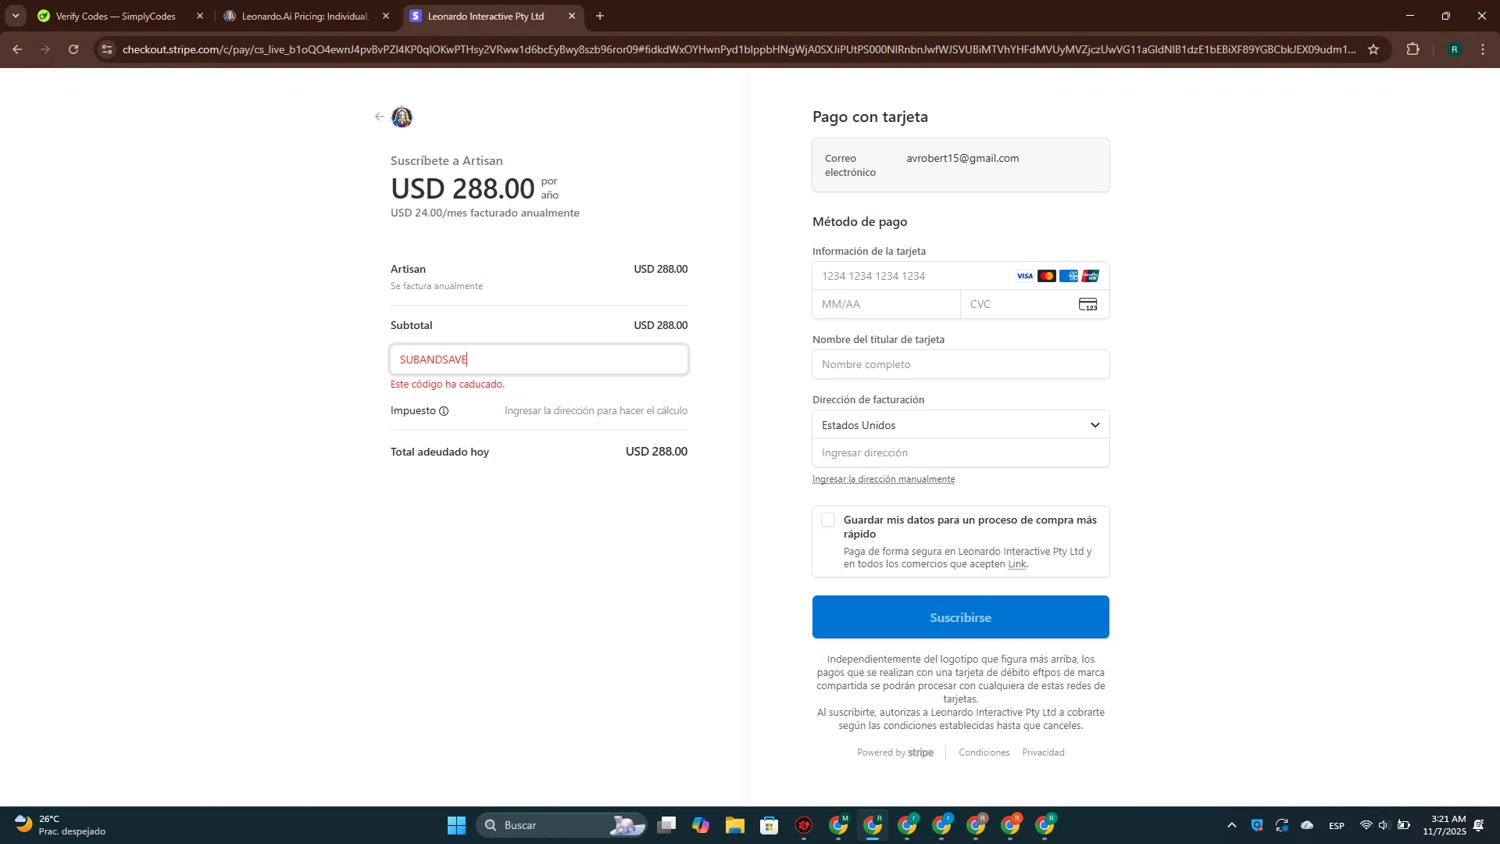The image size is (1500, 844).
Task: Open Chrome's three-dot menu
Action: click(1483, 49)
